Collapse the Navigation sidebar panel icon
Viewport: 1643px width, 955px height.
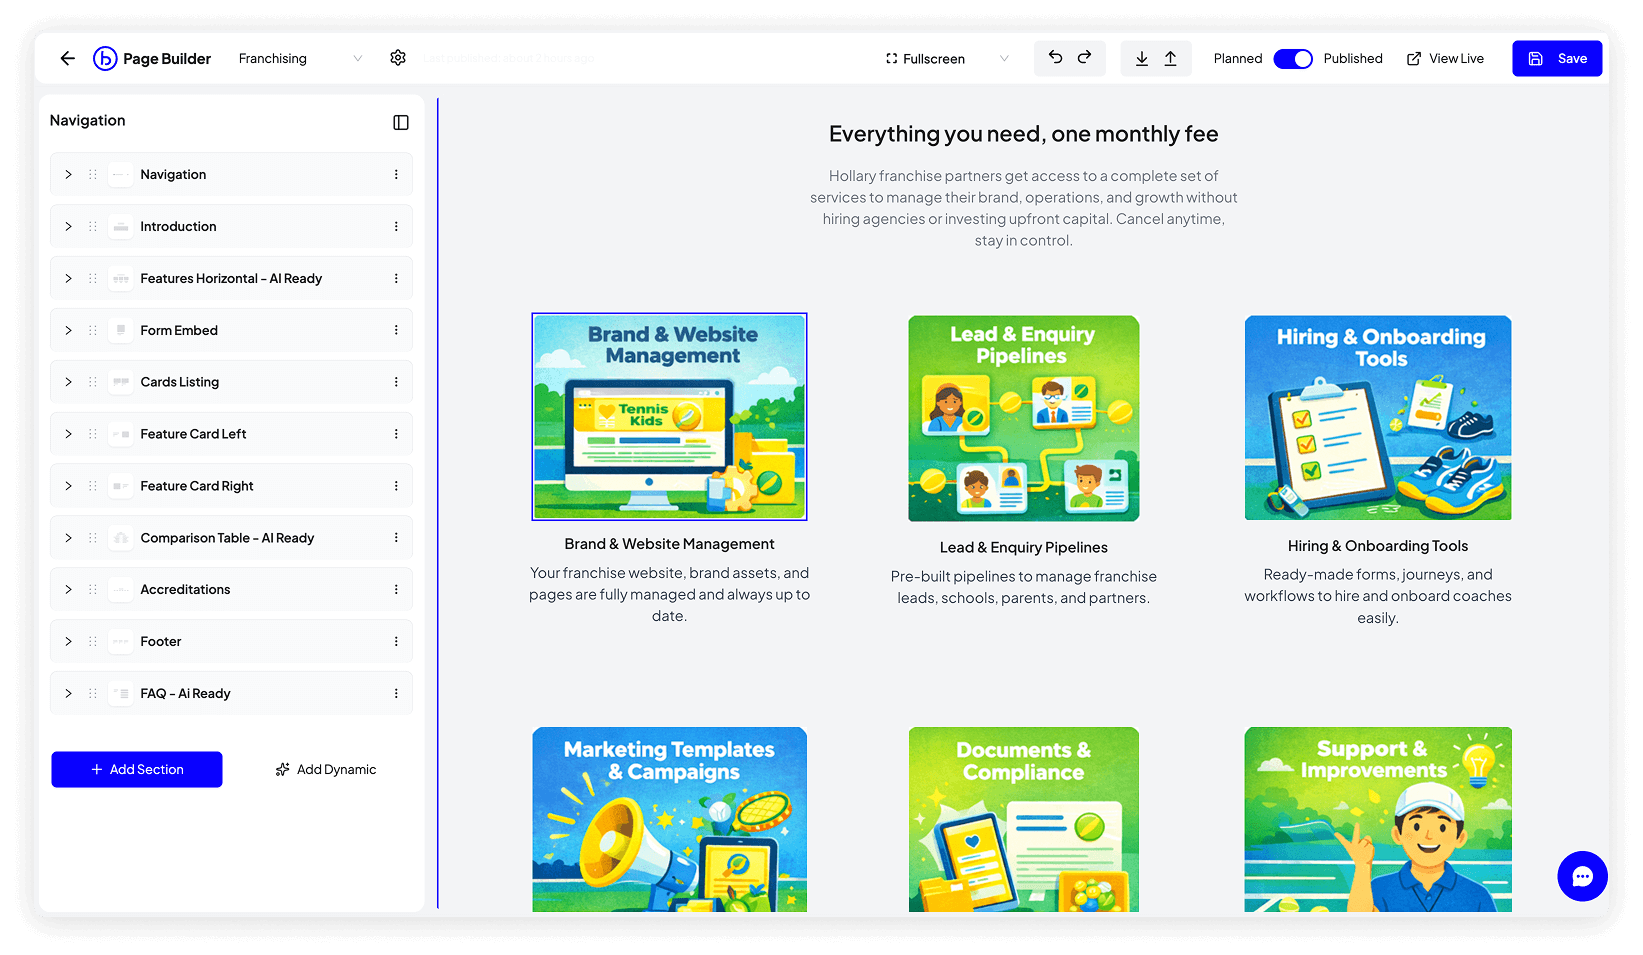[x=401, y=122]
